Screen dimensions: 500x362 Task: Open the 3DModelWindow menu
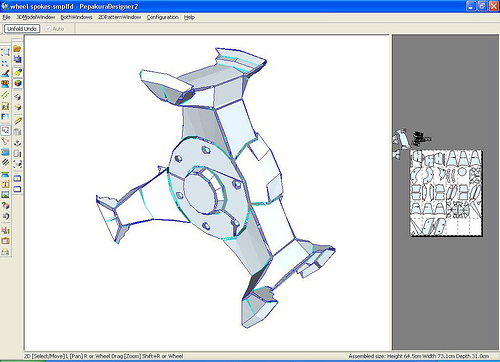tap(36, 17)
